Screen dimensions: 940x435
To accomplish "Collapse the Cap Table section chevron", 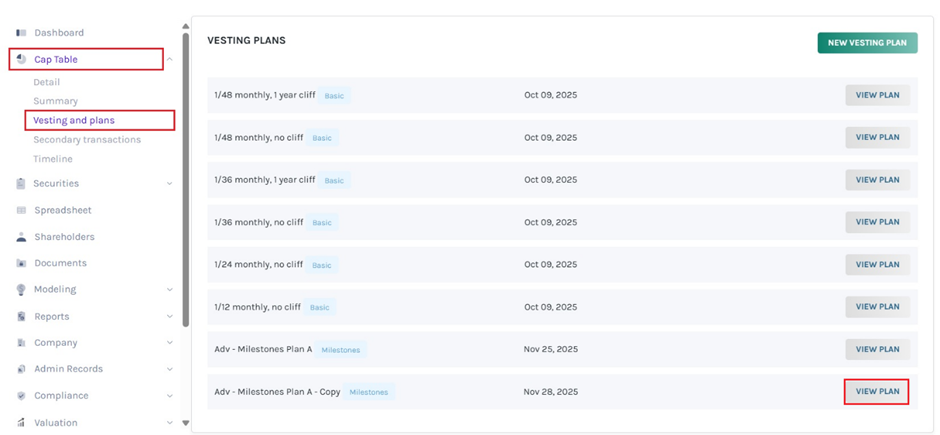I will tap(170, 59).
